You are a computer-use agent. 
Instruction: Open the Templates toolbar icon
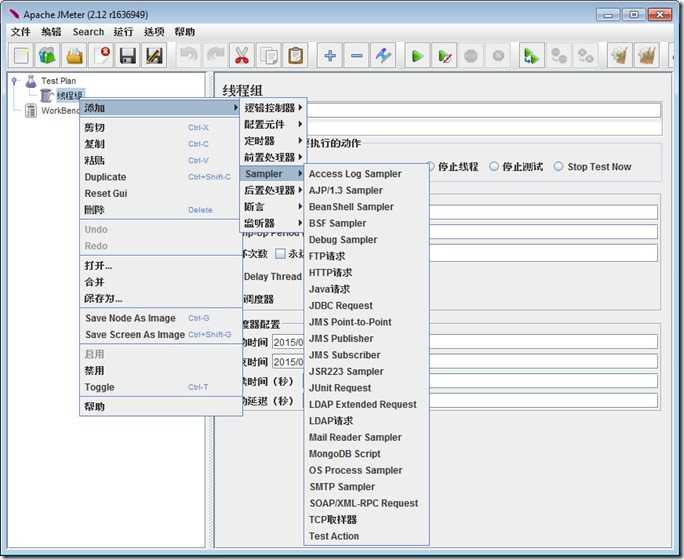[x=48, y=55]
